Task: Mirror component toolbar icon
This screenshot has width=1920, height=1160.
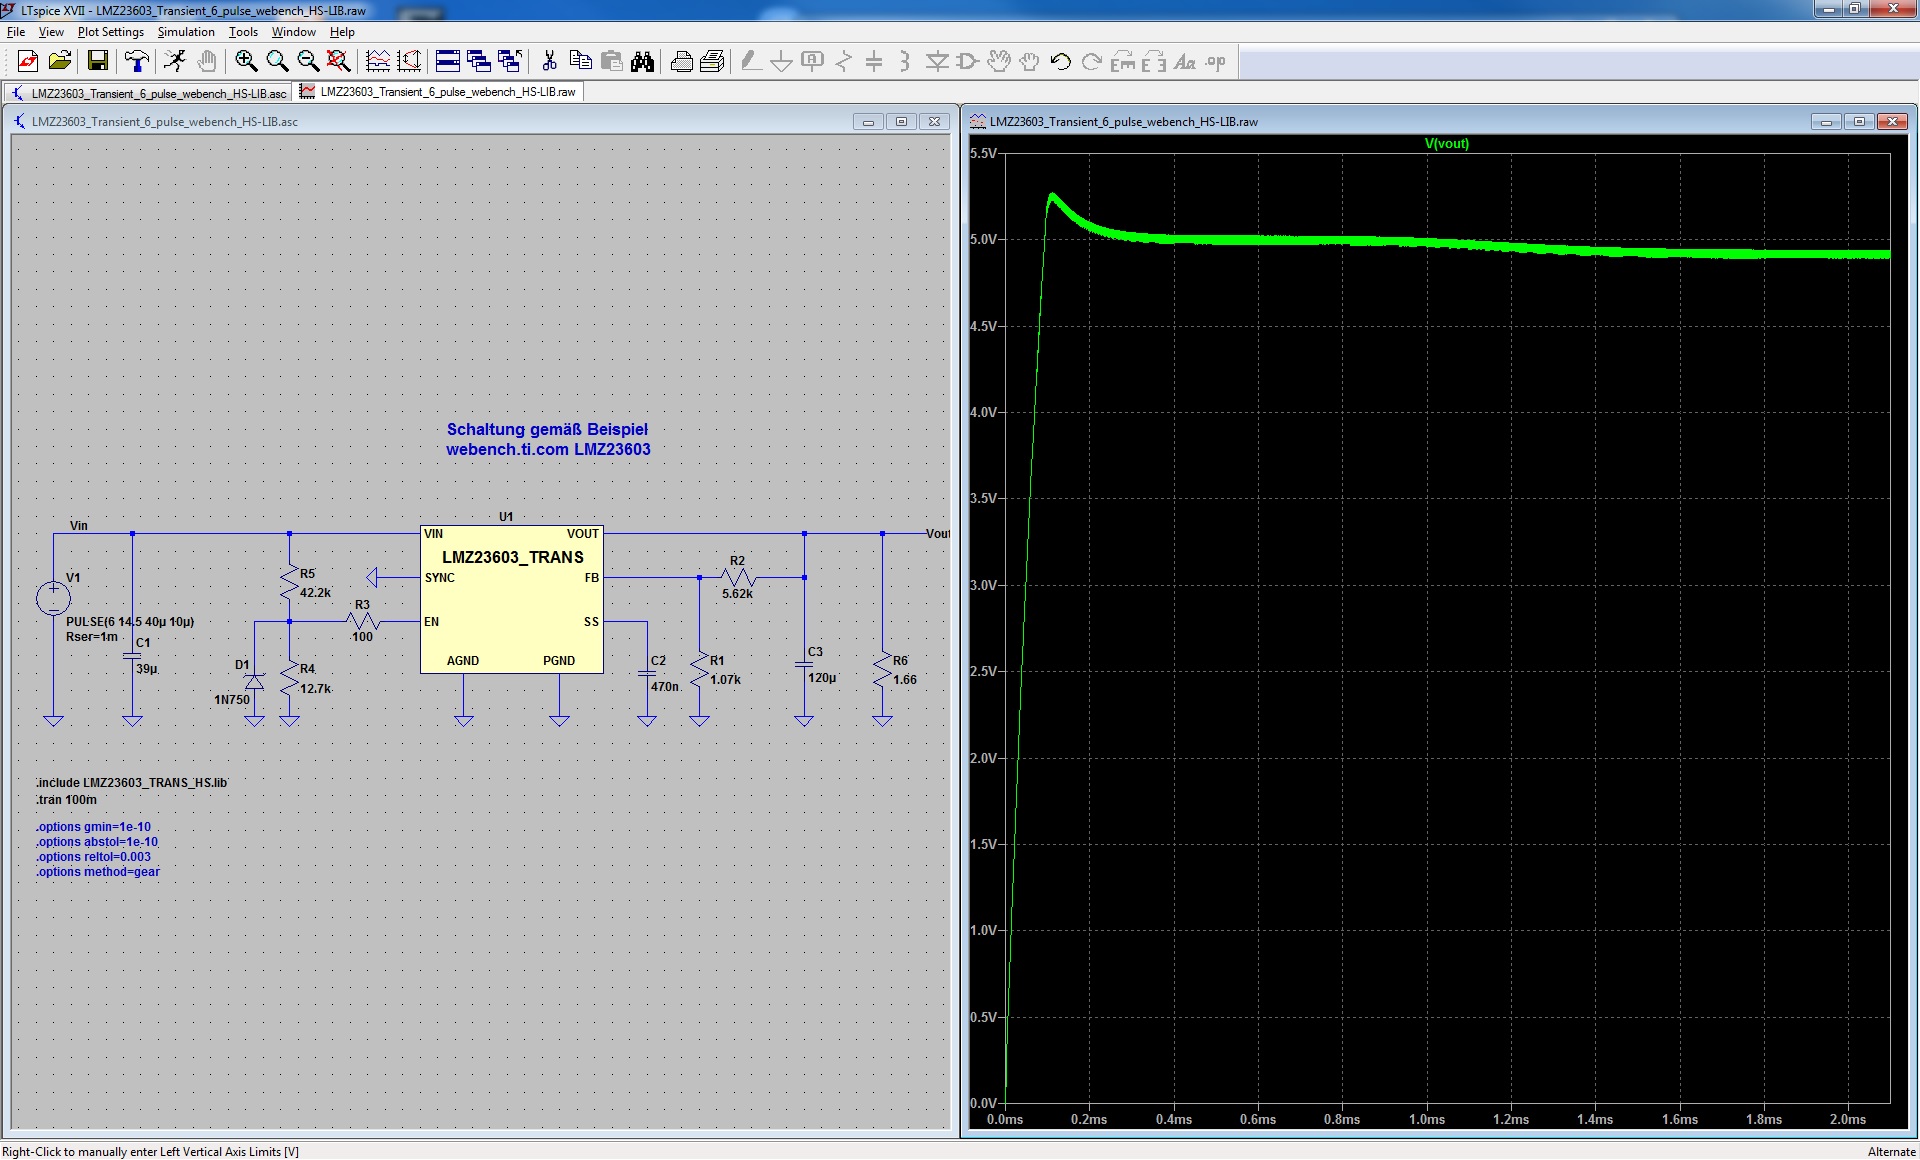Action: [x=1154, y=62]
